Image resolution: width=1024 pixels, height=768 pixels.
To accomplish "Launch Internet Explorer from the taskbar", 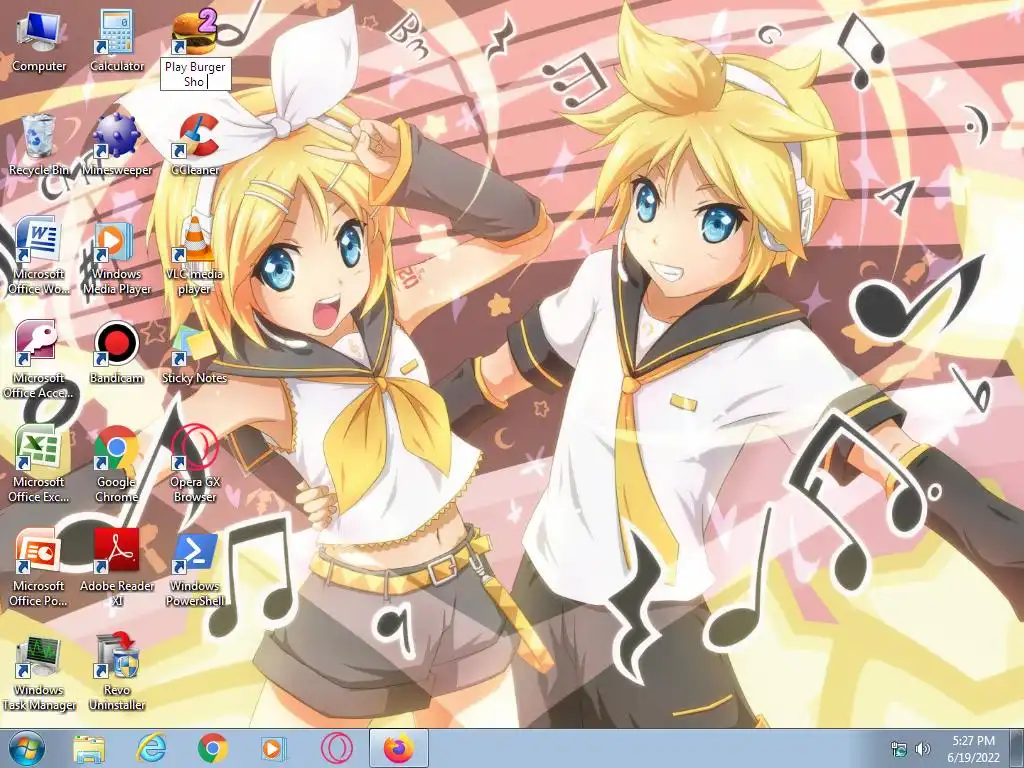I will (152, 748).
